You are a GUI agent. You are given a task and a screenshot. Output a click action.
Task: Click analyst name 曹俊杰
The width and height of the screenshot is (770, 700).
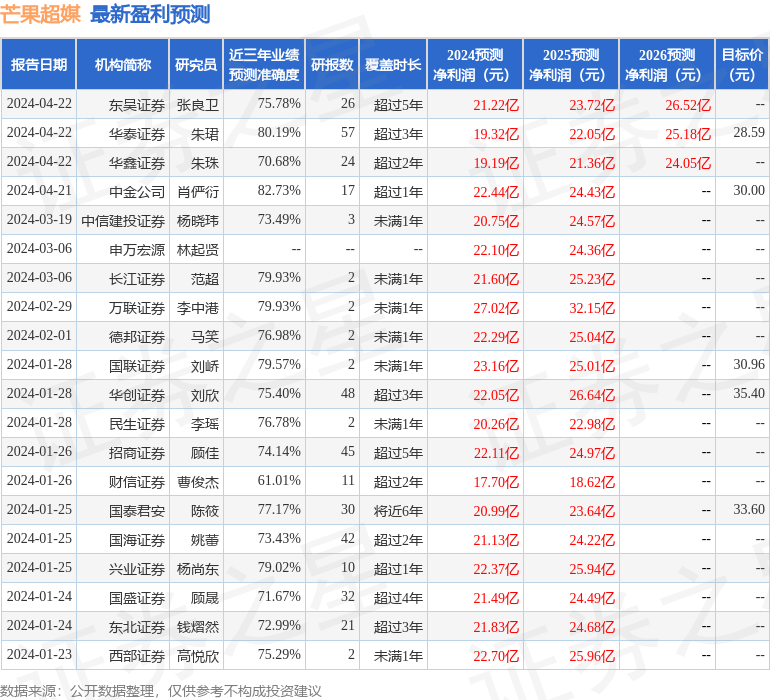(x=198, y=482)
